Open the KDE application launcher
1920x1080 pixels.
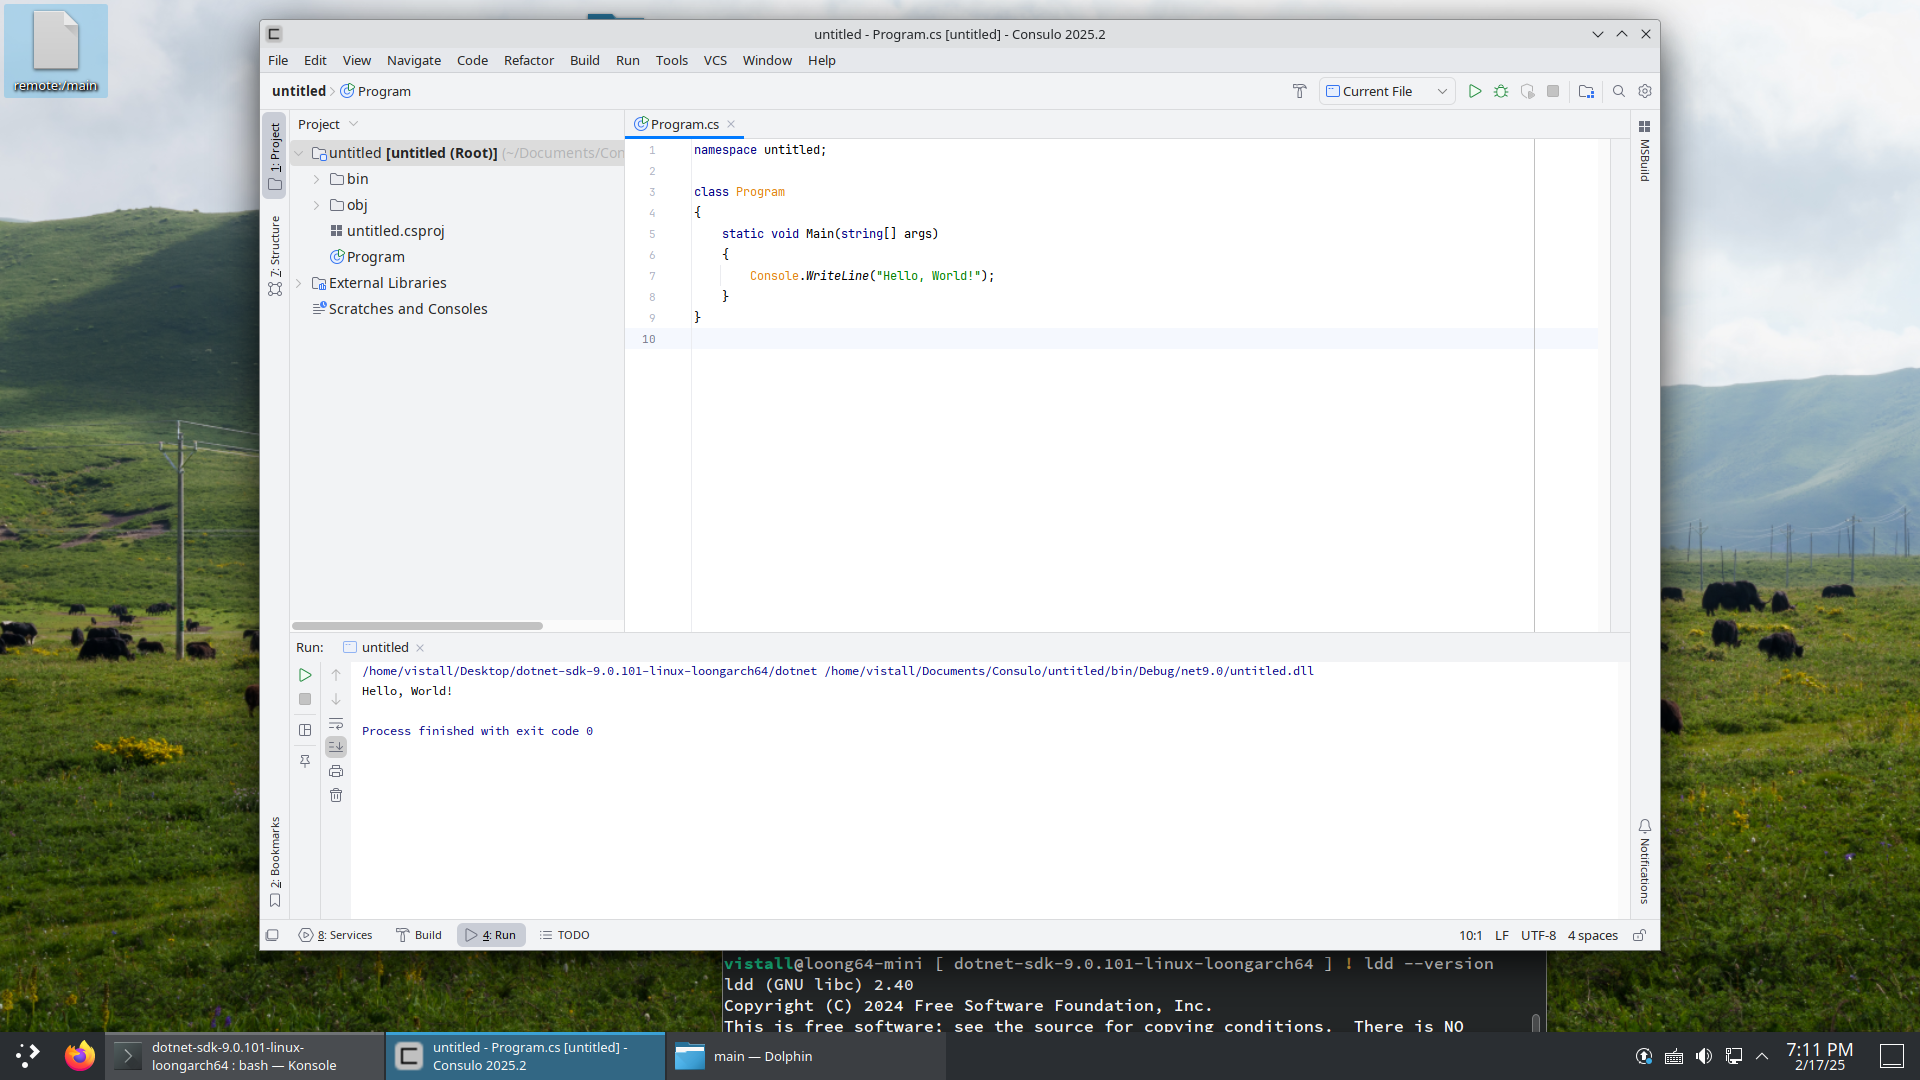tap(28, 1056)
